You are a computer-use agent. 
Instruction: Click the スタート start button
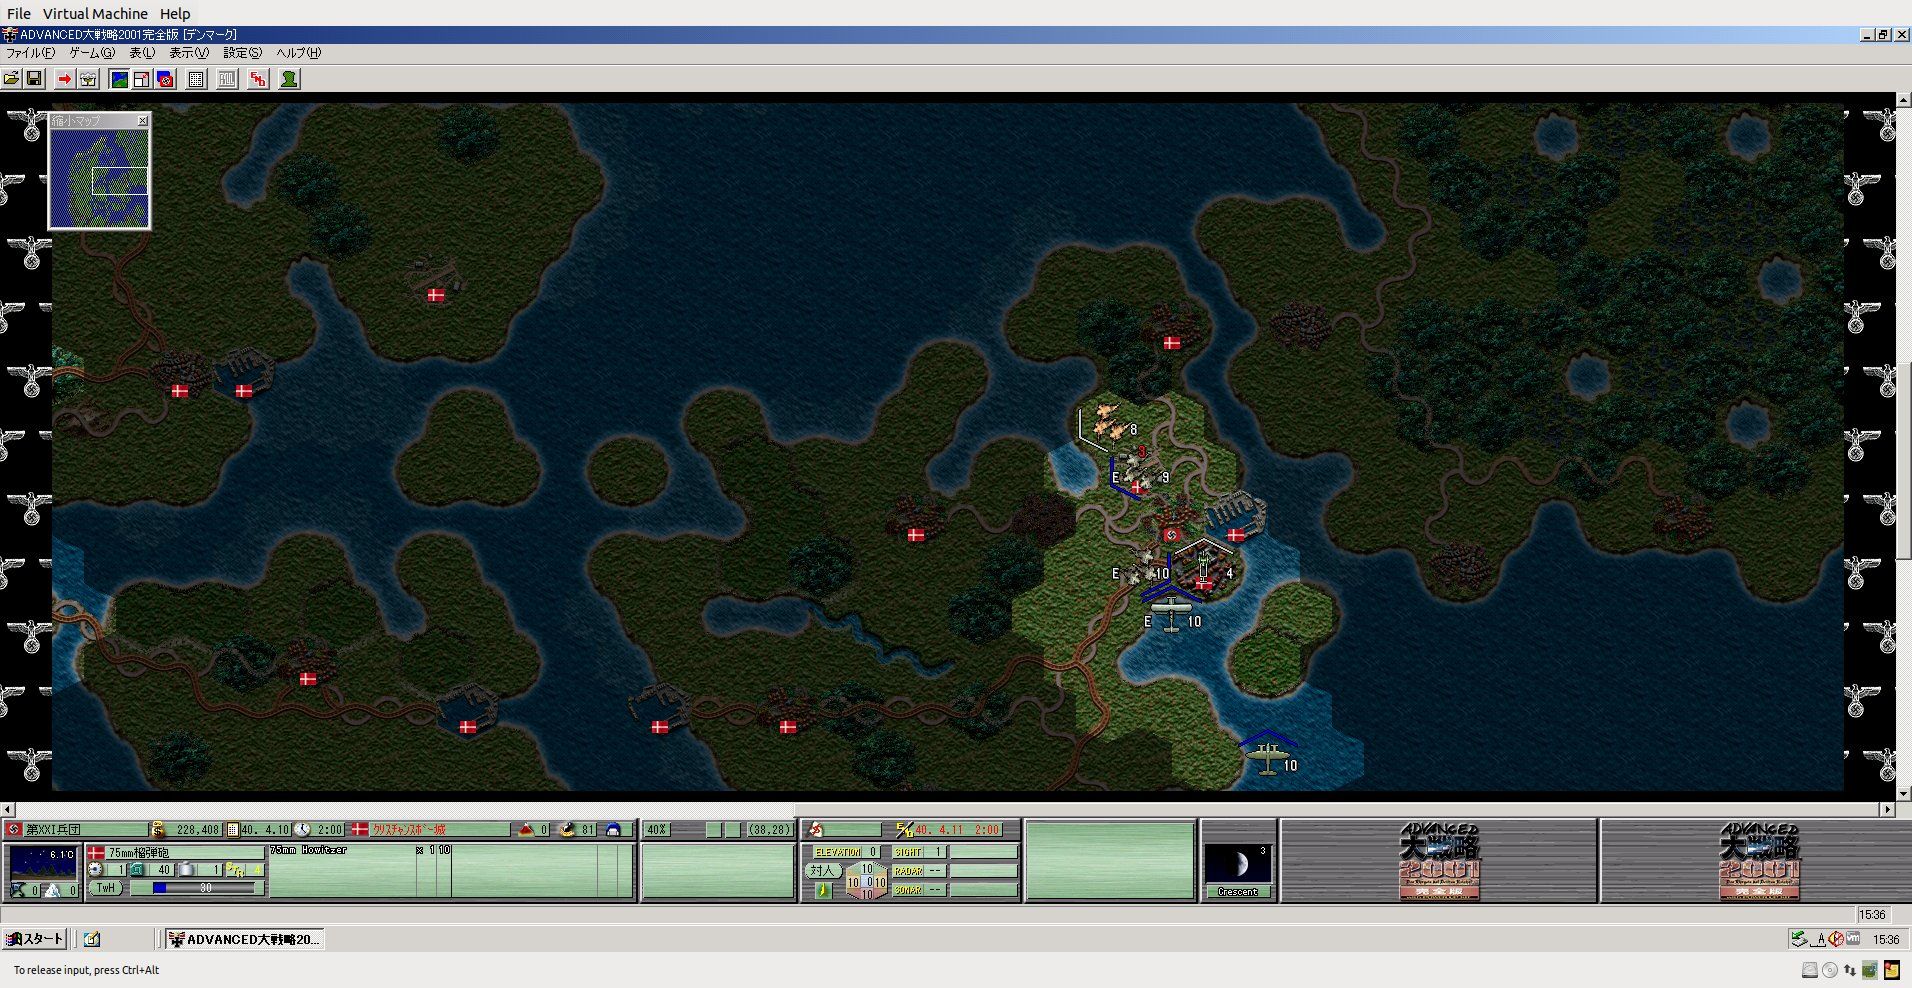pos(35,939)
